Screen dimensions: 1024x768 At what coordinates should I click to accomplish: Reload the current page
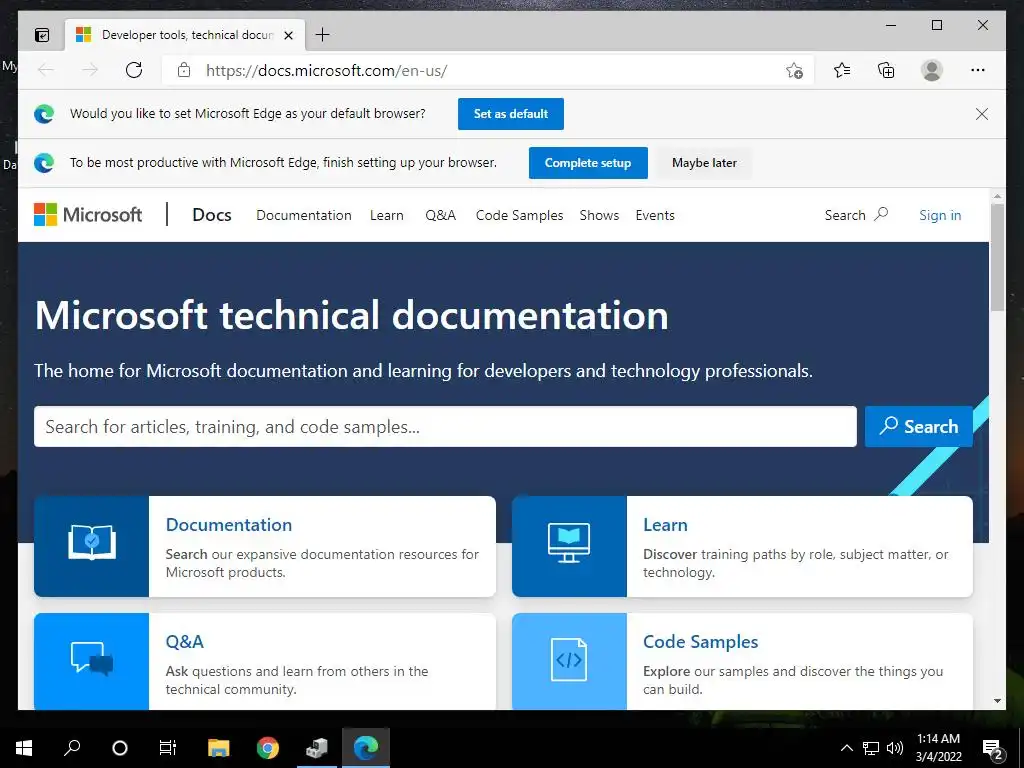pyautogui.click(x=134, y=70)
